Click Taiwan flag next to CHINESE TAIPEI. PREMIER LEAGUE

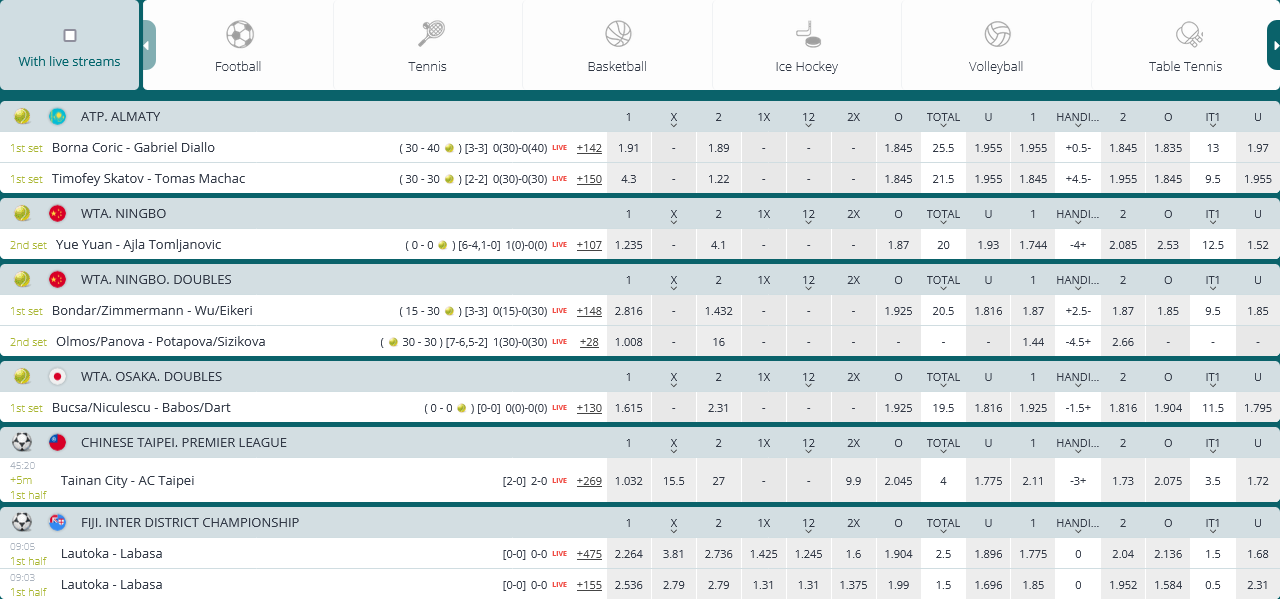(57, 442)
